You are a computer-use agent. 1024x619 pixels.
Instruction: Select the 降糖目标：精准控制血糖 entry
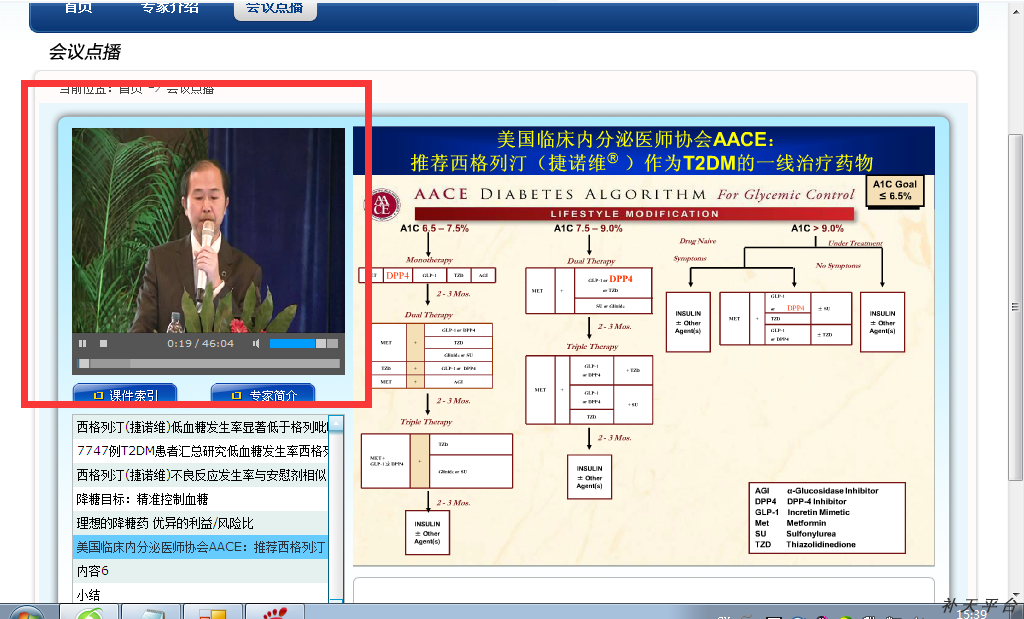coord(200,500)
